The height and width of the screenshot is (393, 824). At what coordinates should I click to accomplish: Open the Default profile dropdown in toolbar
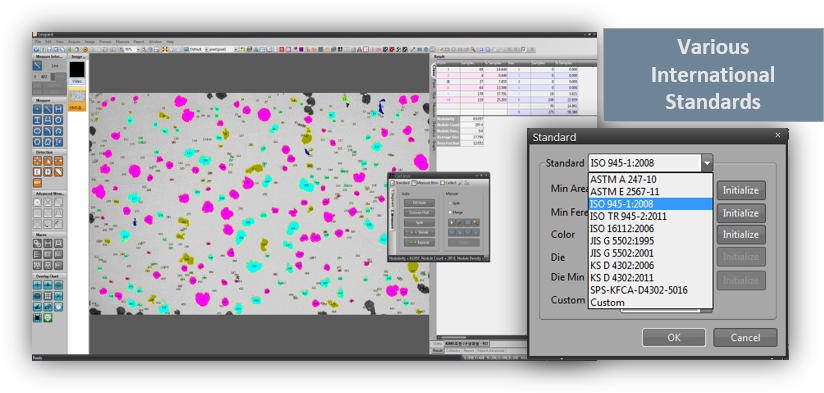[206, 49]
